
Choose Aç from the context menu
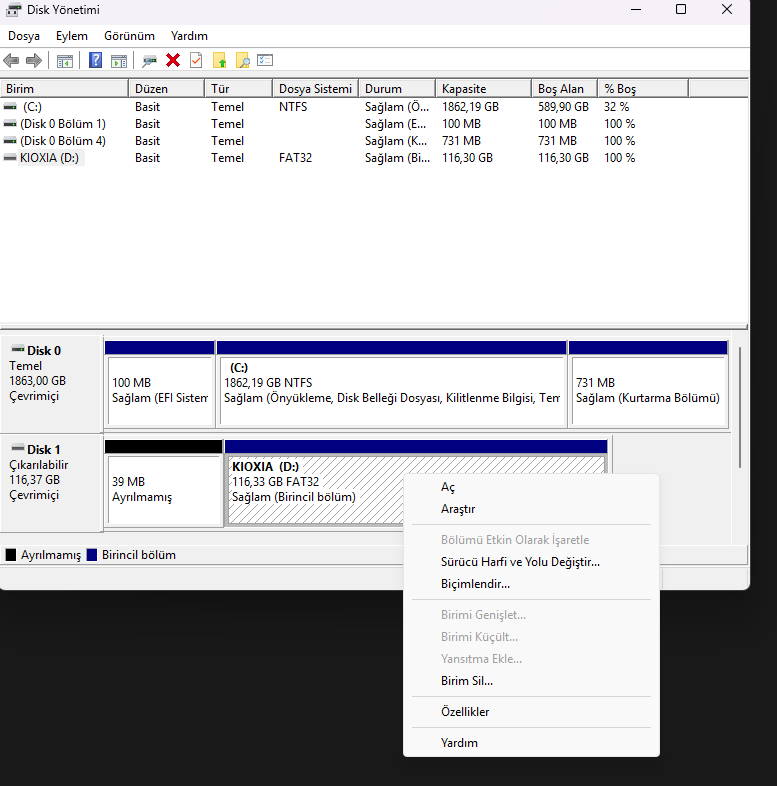[531, 487]
